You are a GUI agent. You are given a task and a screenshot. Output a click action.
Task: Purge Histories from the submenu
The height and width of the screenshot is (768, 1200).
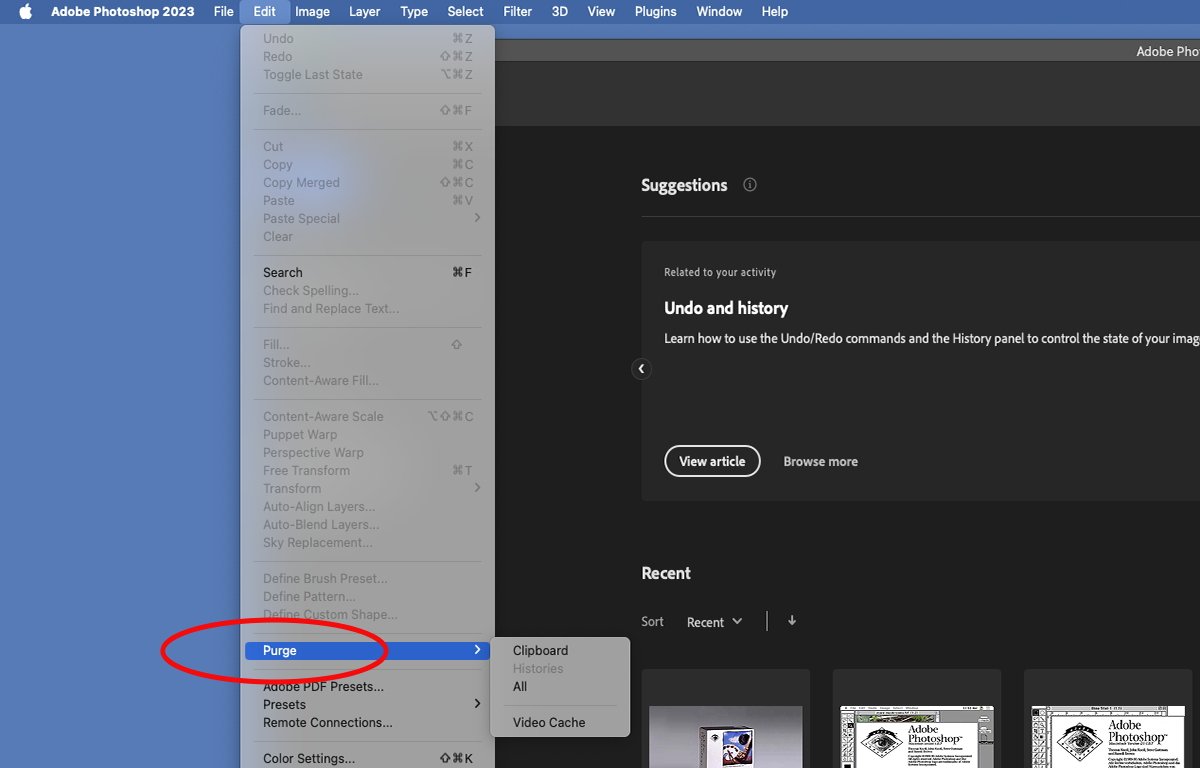[x=540, y=668]
